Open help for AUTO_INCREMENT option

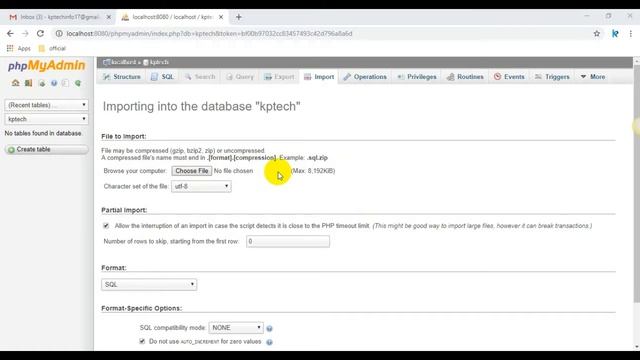click(269, 342)
